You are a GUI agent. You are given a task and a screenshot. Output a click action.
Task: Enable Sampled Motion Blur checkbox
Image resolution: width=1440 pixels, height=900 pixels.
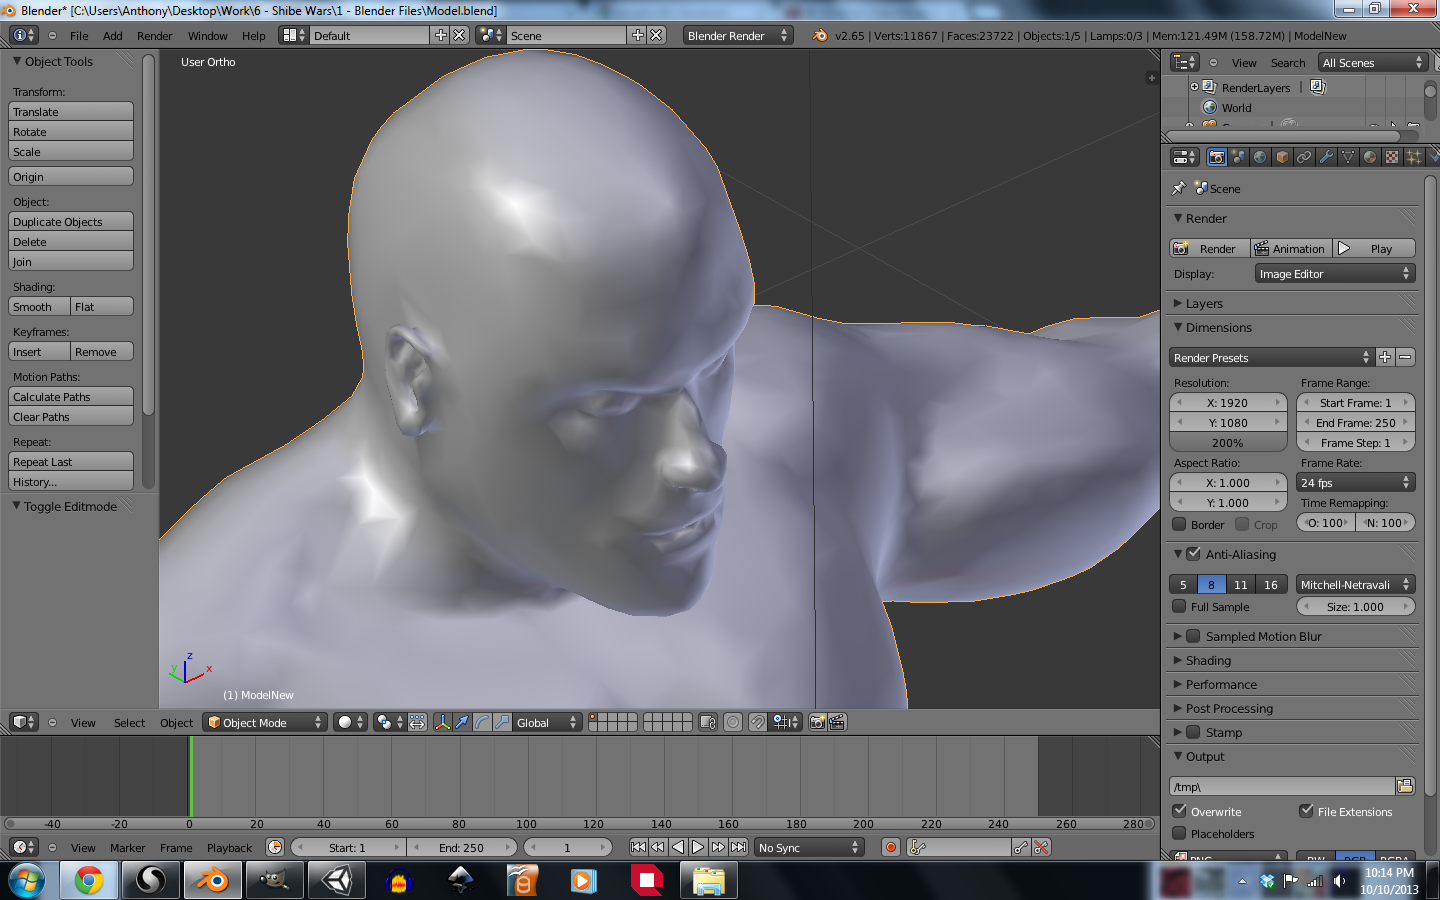point(1193,635)
